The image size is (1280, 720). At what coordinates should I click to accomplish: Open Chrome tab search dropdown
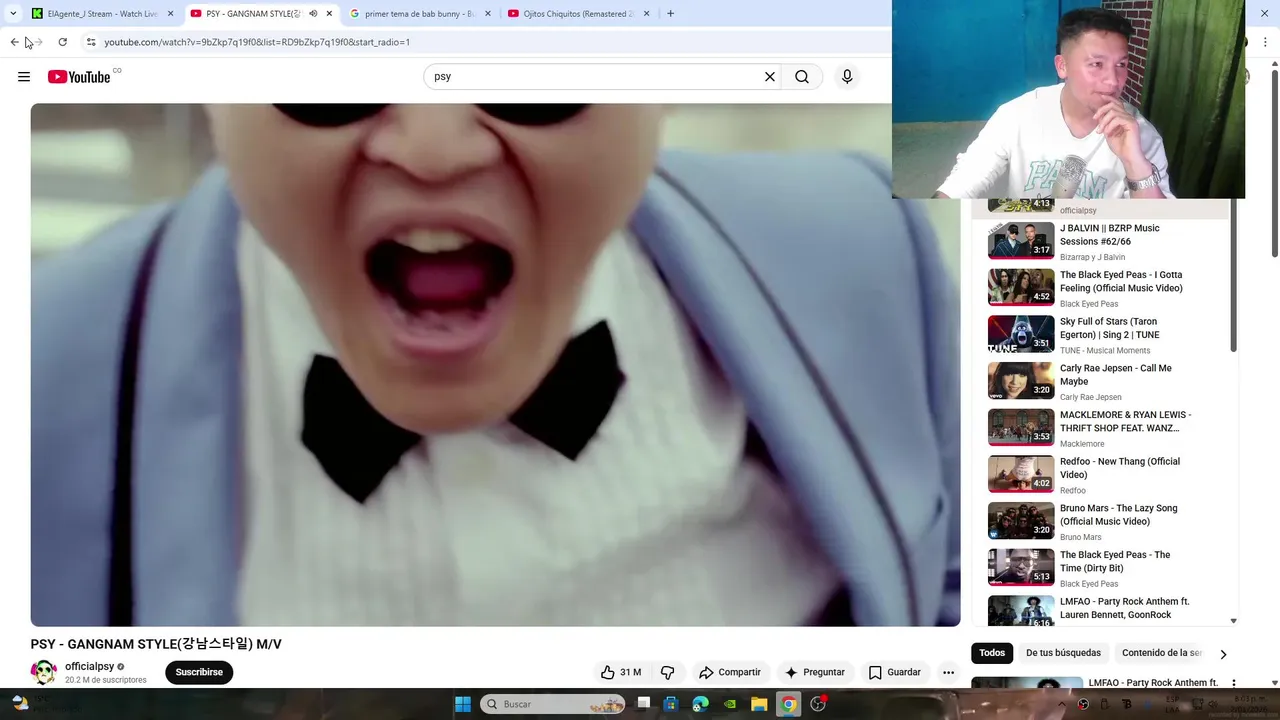pyautogui.click(x=13, y=14)
